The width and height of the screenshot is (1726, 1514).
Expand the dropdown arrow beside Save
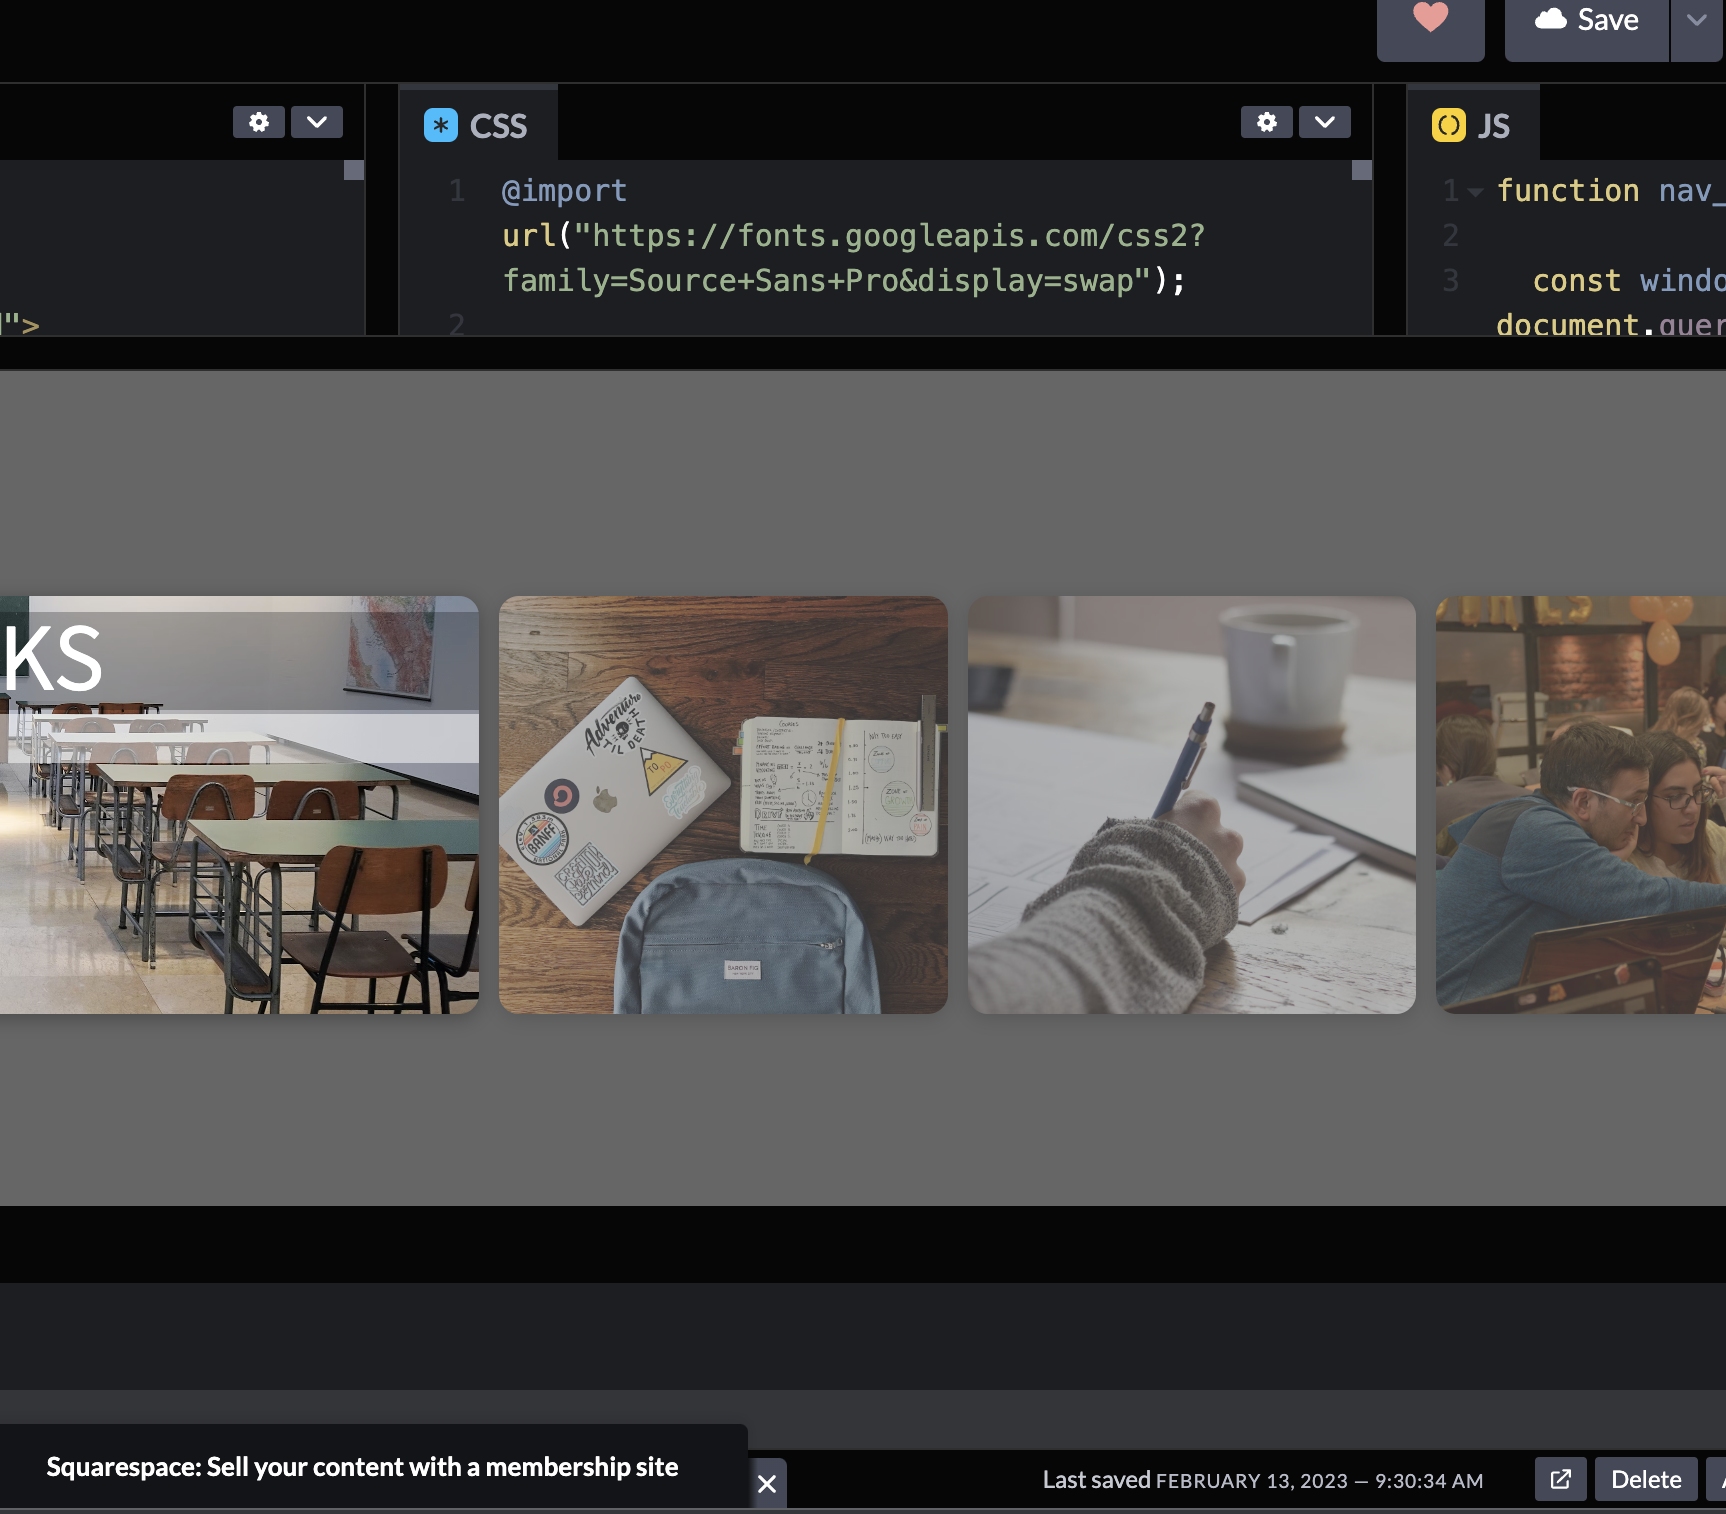point(1697,20)
